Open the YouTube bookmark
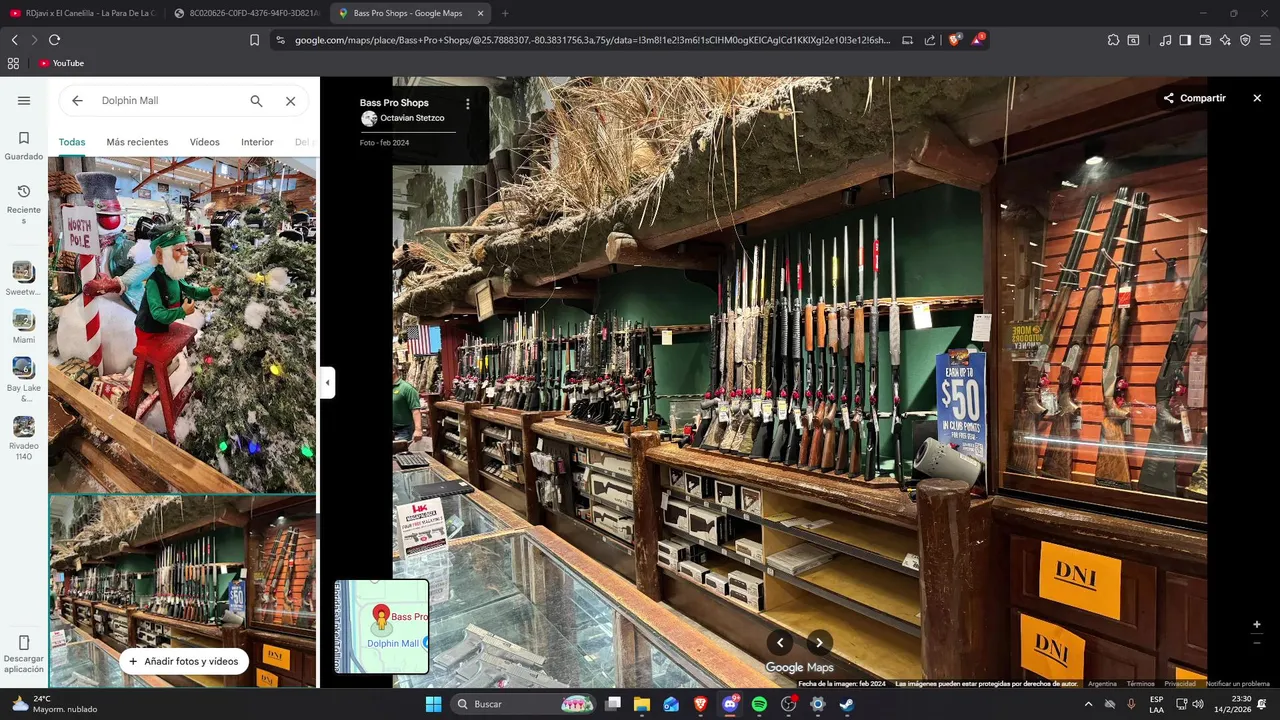 (x=61, y=63)
